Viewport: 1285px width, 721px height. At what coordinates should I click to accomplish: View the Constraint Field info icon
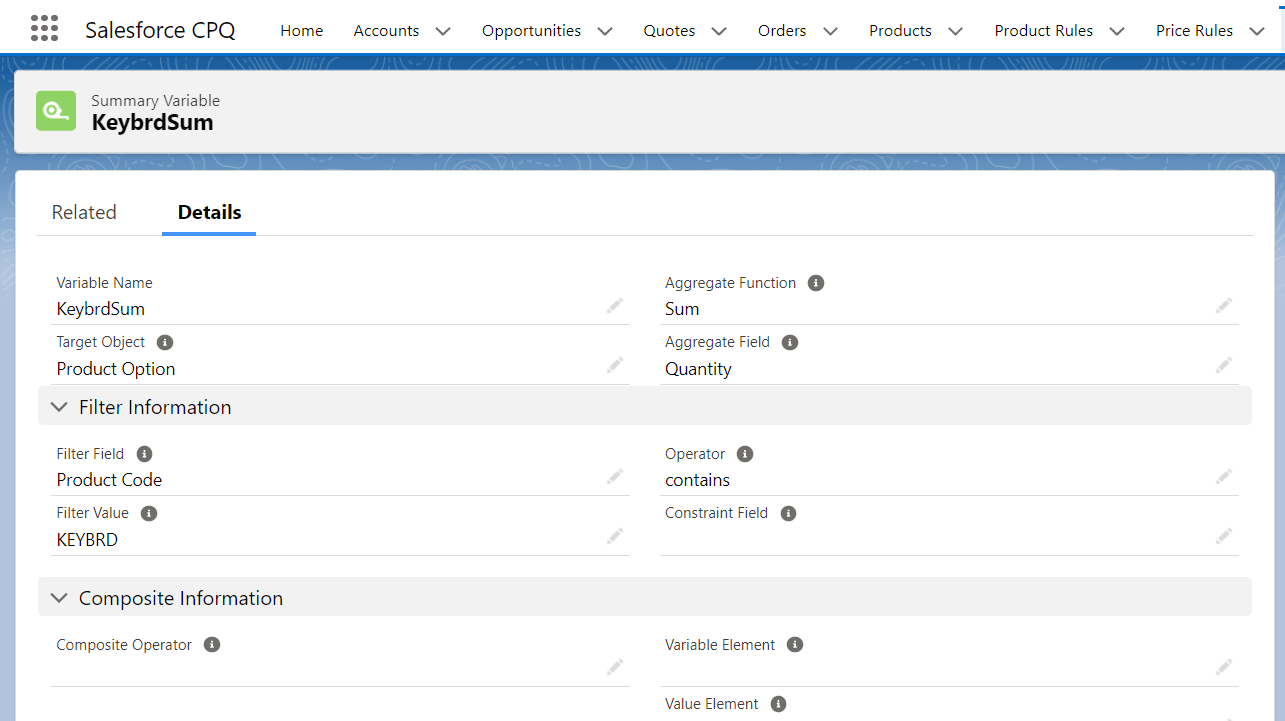pos(788,513)
